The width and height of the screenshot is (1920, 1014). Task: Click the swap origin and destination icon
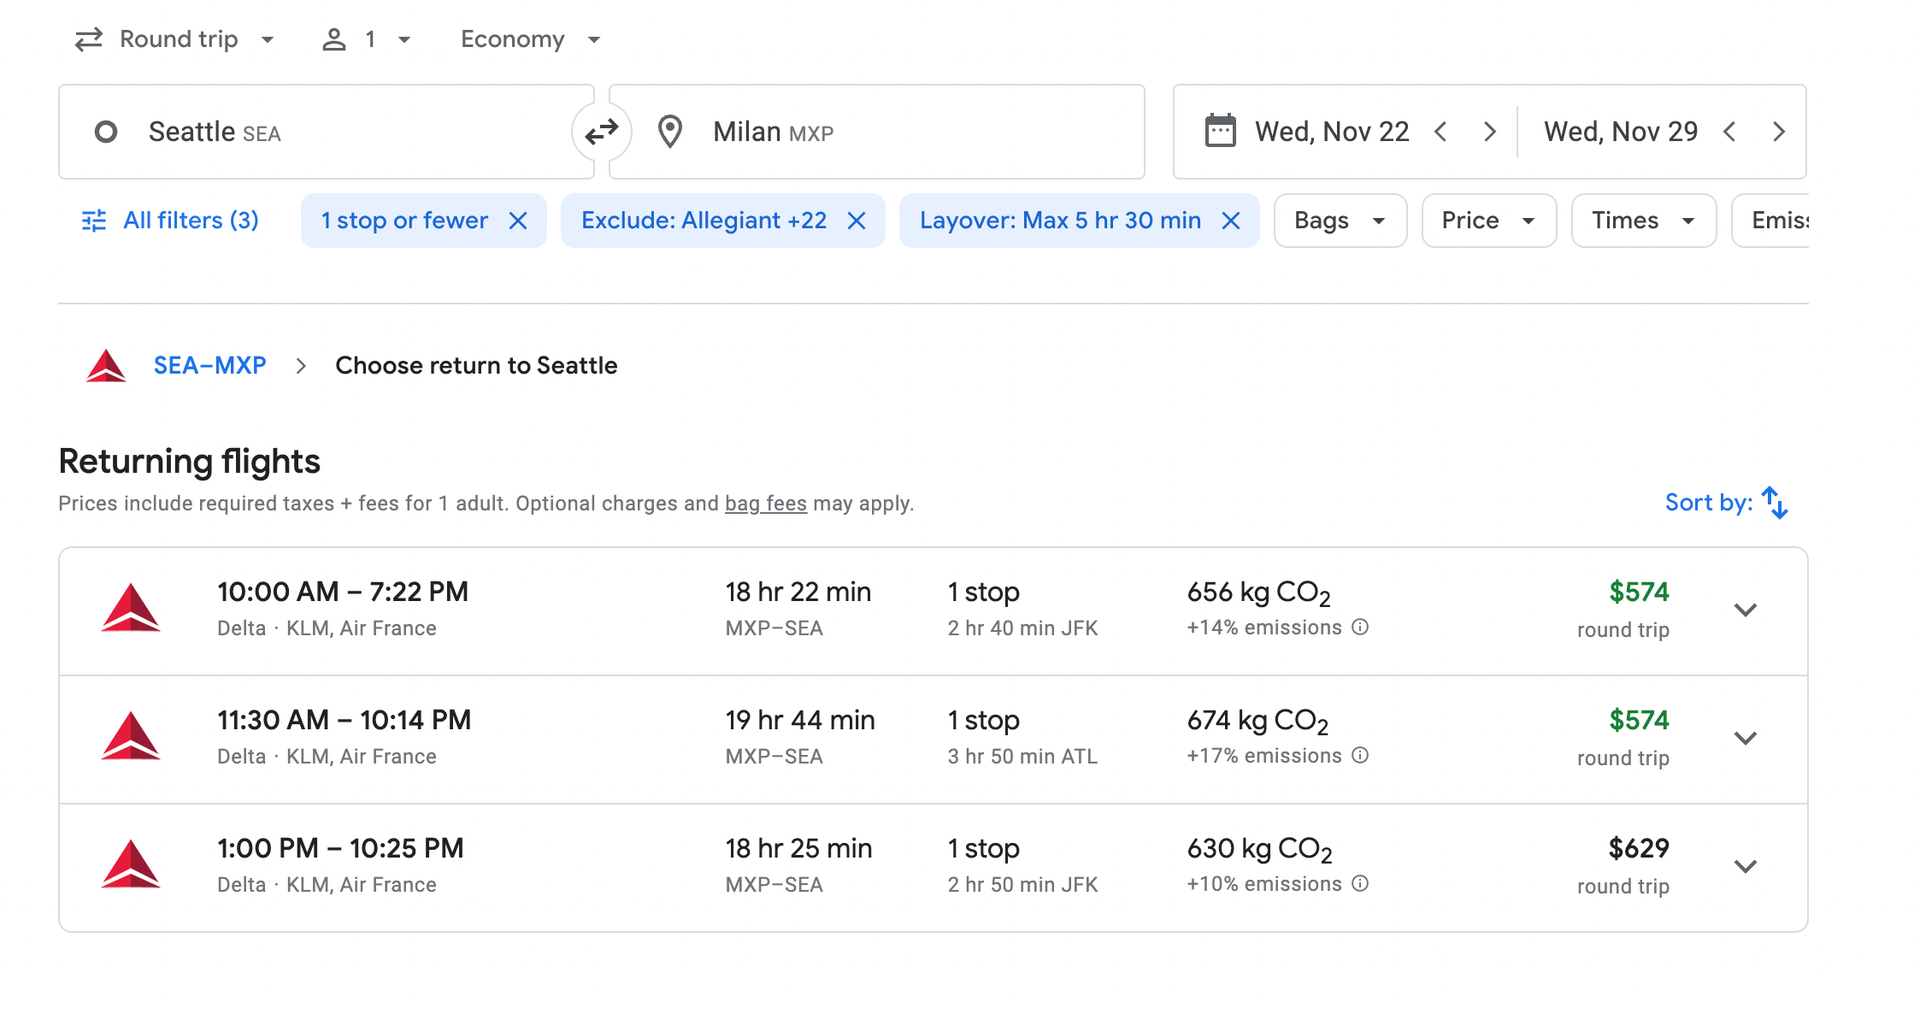point(601,131)
